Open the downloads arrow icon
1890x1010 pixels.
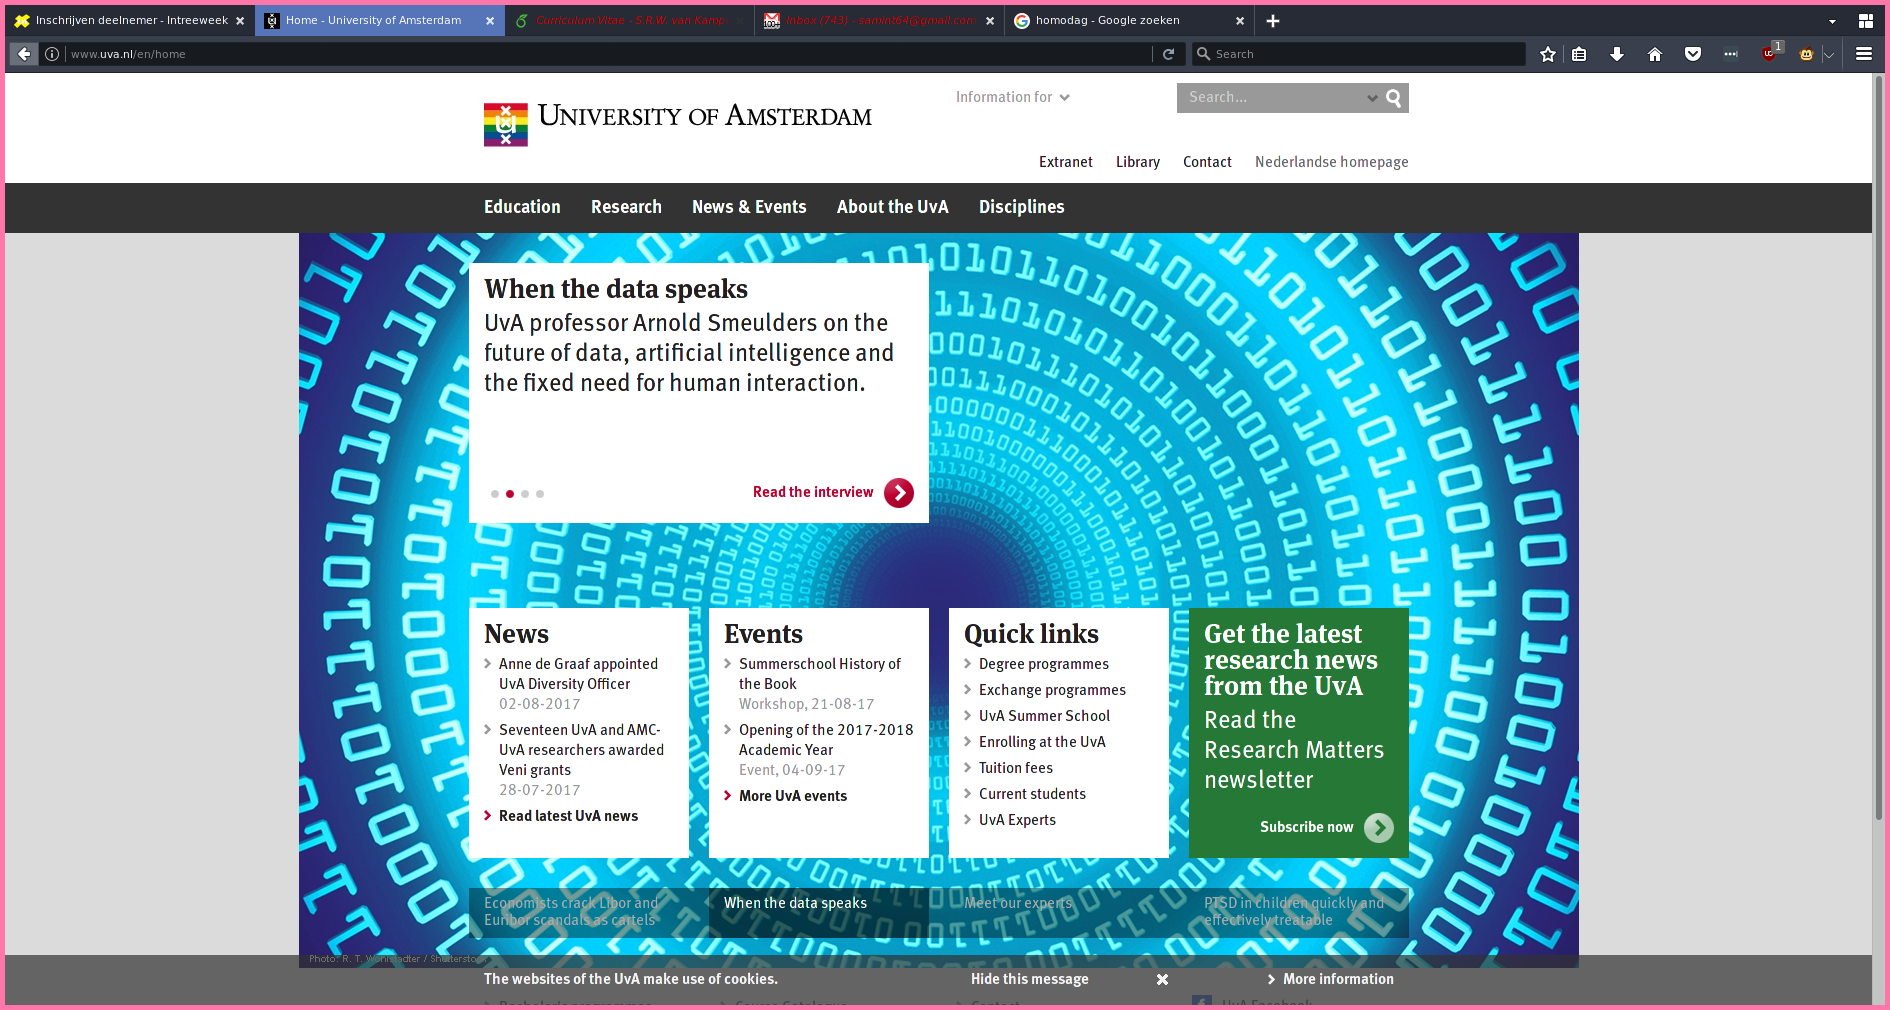tap(1616, 54)
